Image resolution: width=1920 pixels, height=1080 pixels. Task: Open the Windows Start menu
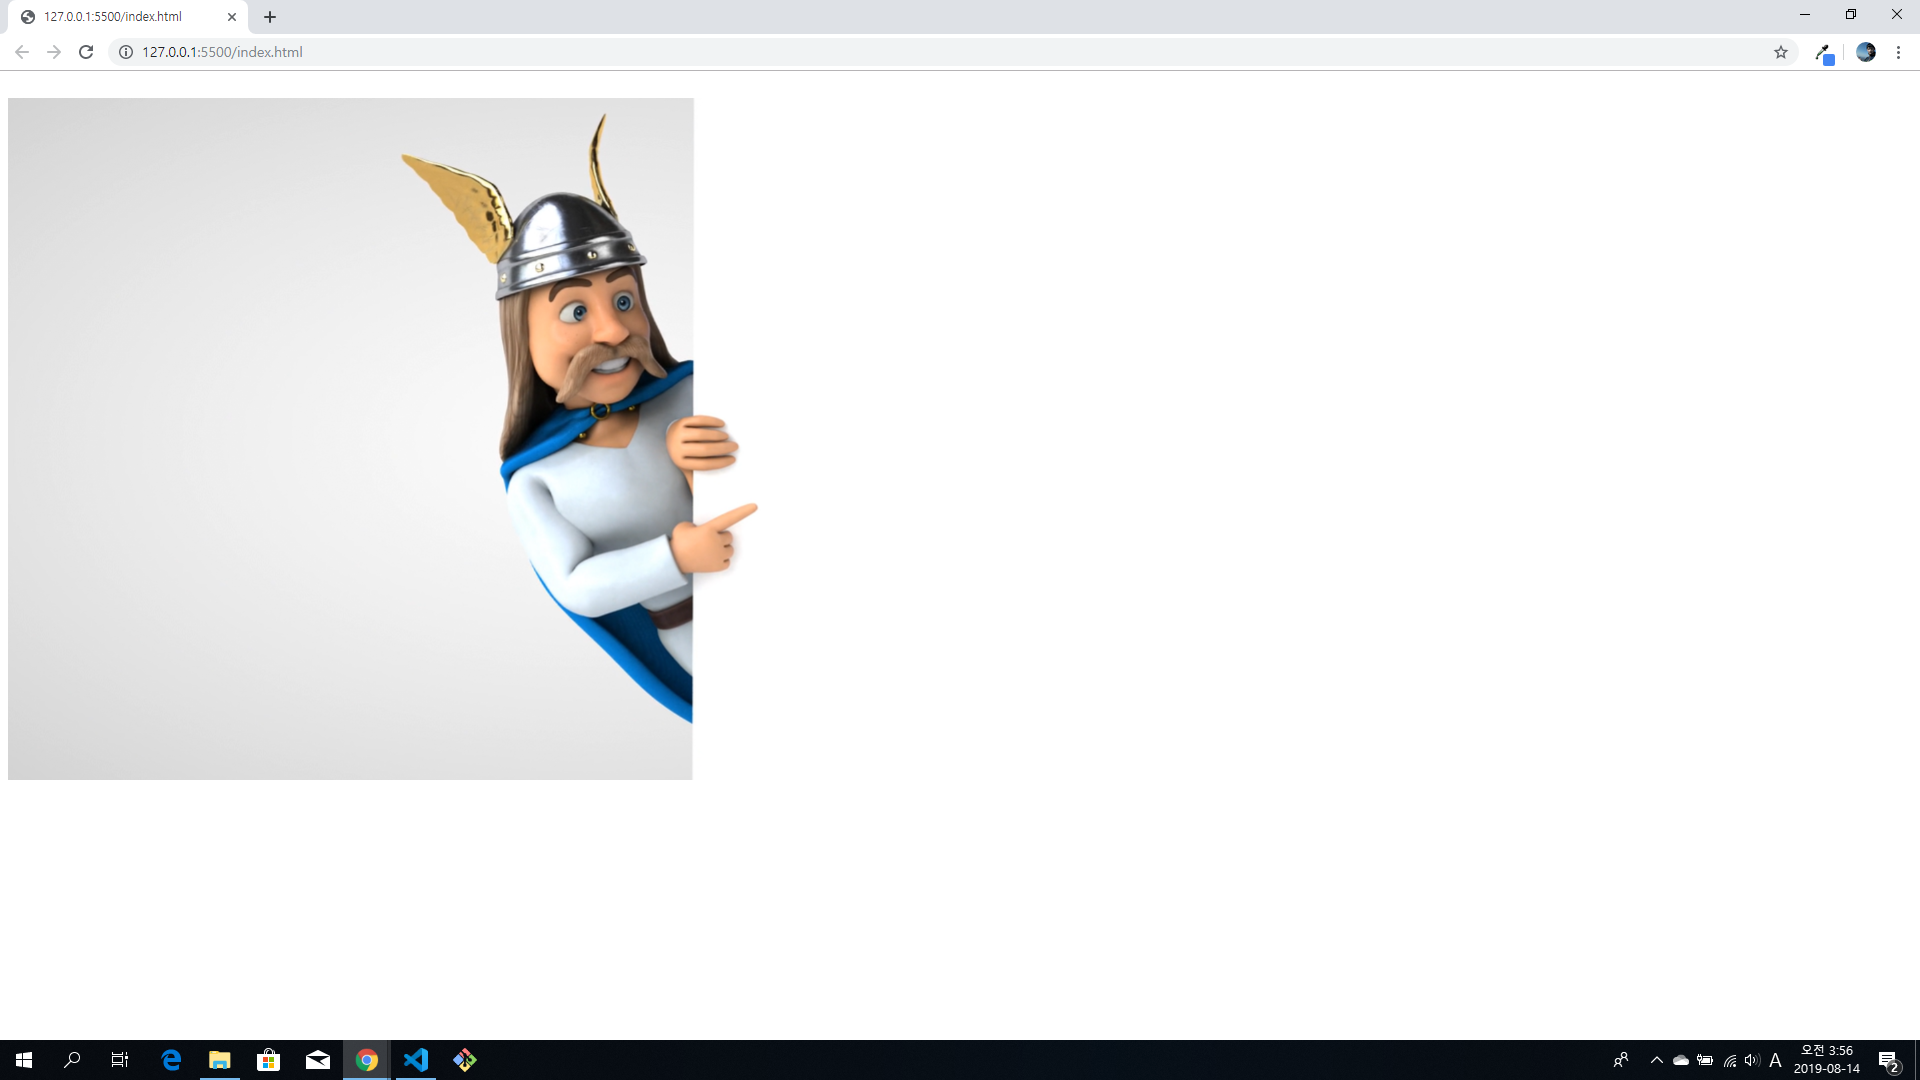pyautogui.click(x=24, y=1060)
